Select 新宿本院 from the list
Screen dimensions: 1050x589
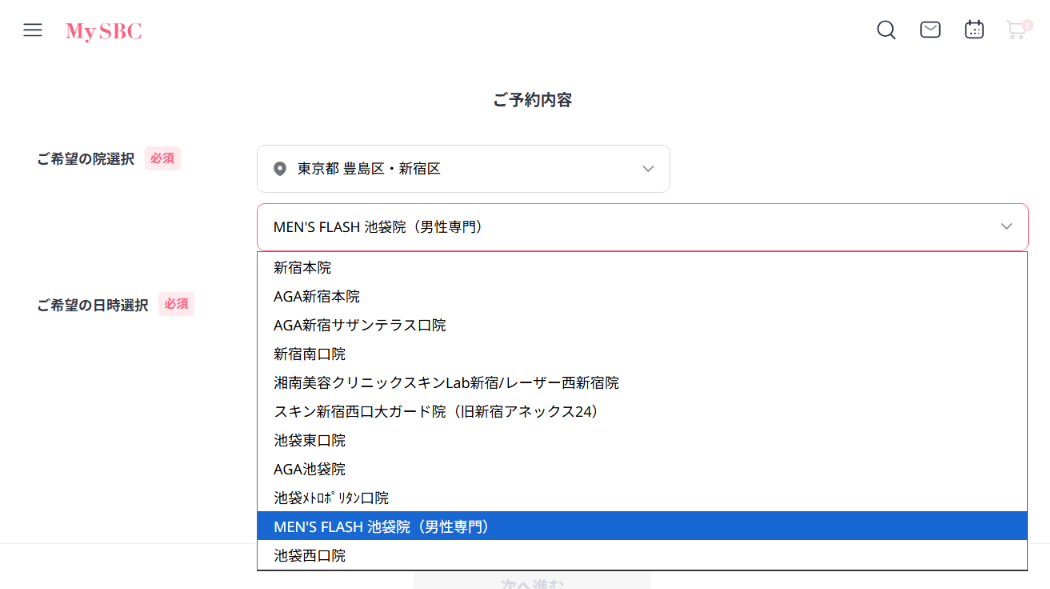tap(642, 268)
